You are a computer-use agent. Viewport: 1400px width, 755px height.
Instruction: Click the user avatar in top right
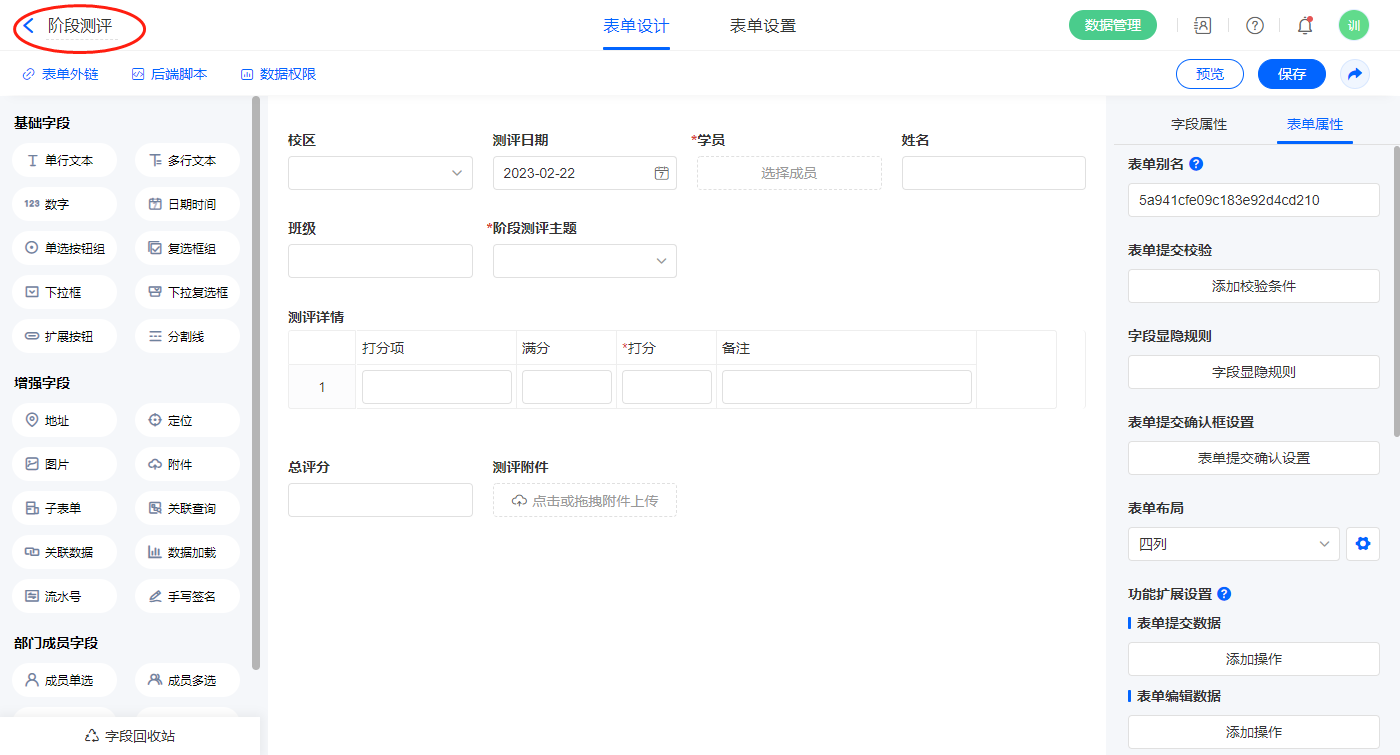[1353, 26]
